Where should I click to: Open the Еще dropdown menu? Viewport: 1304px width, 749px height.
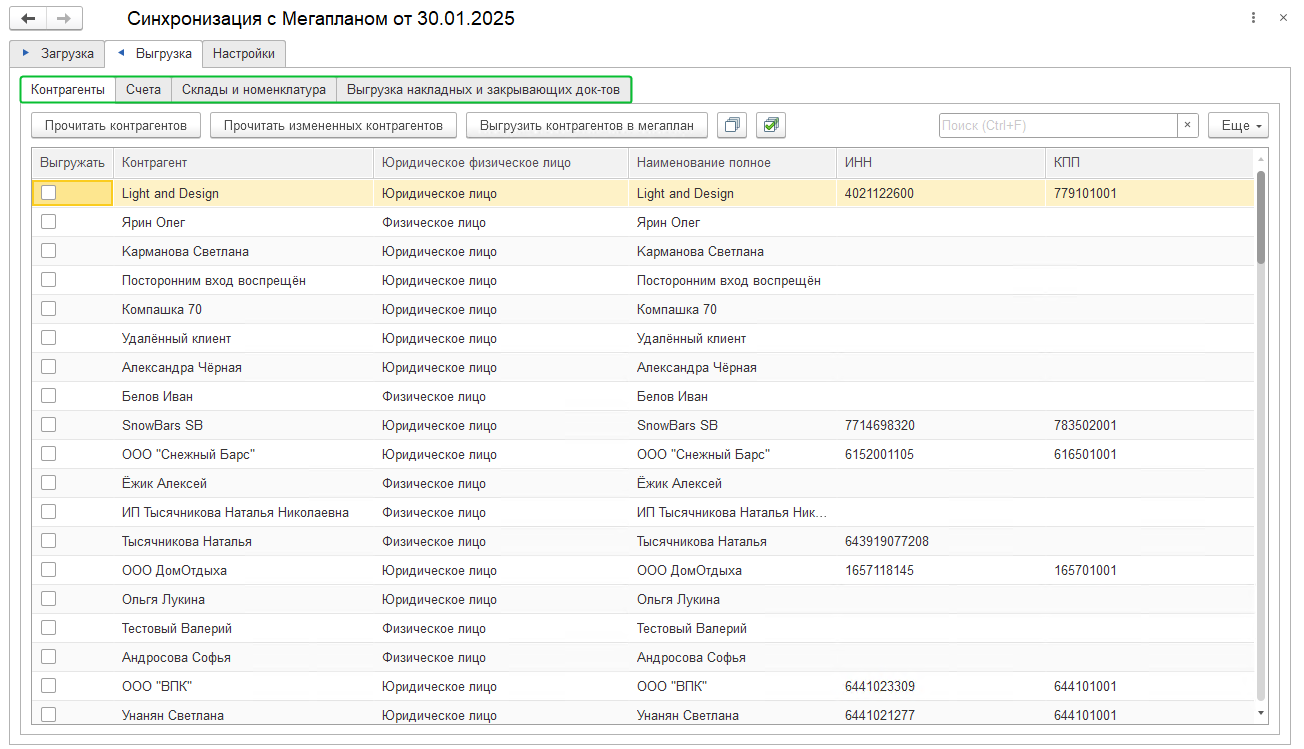tap(1238, 125)
